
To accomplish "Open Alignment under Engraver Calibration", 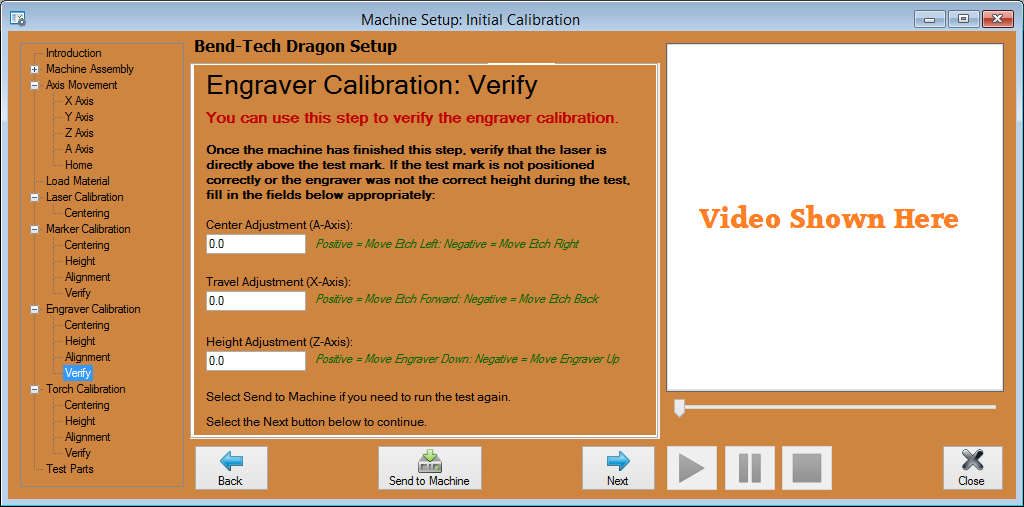I will tap(88, 357).
